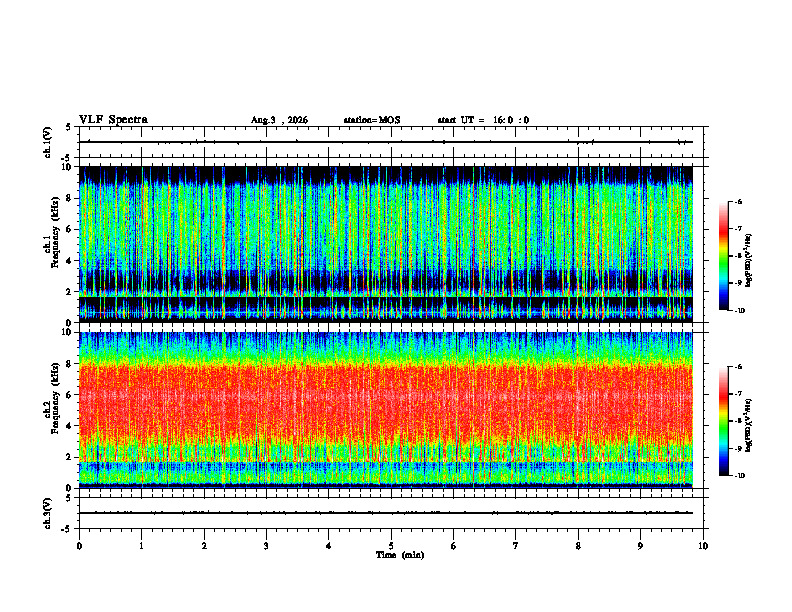
Task: Click the time axis tick label "3"
Action: coord(266,546)
